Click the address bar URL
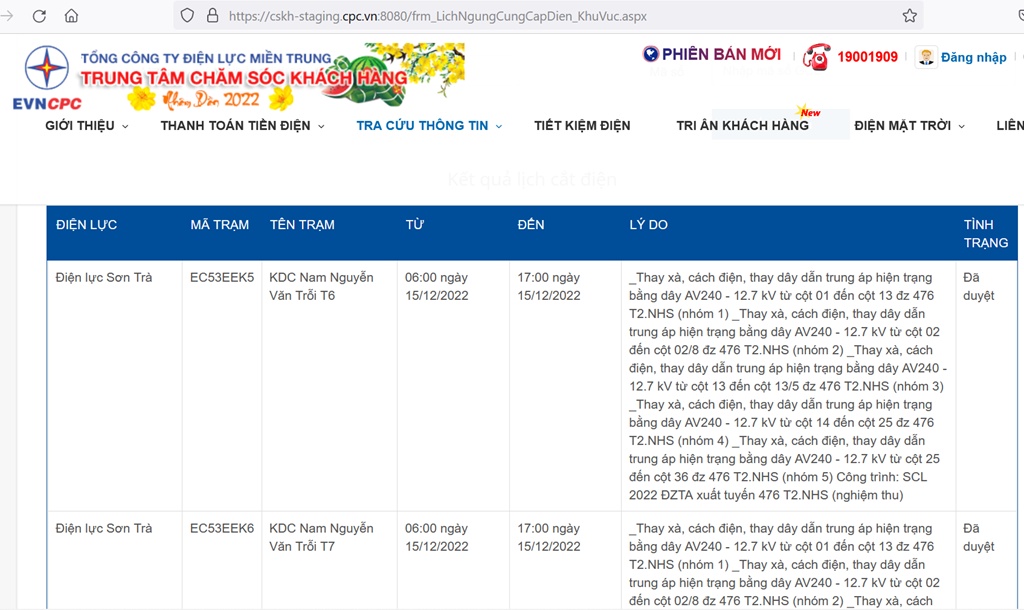Viewport: 1024px width, 610px height. click(x=438, y=16)
